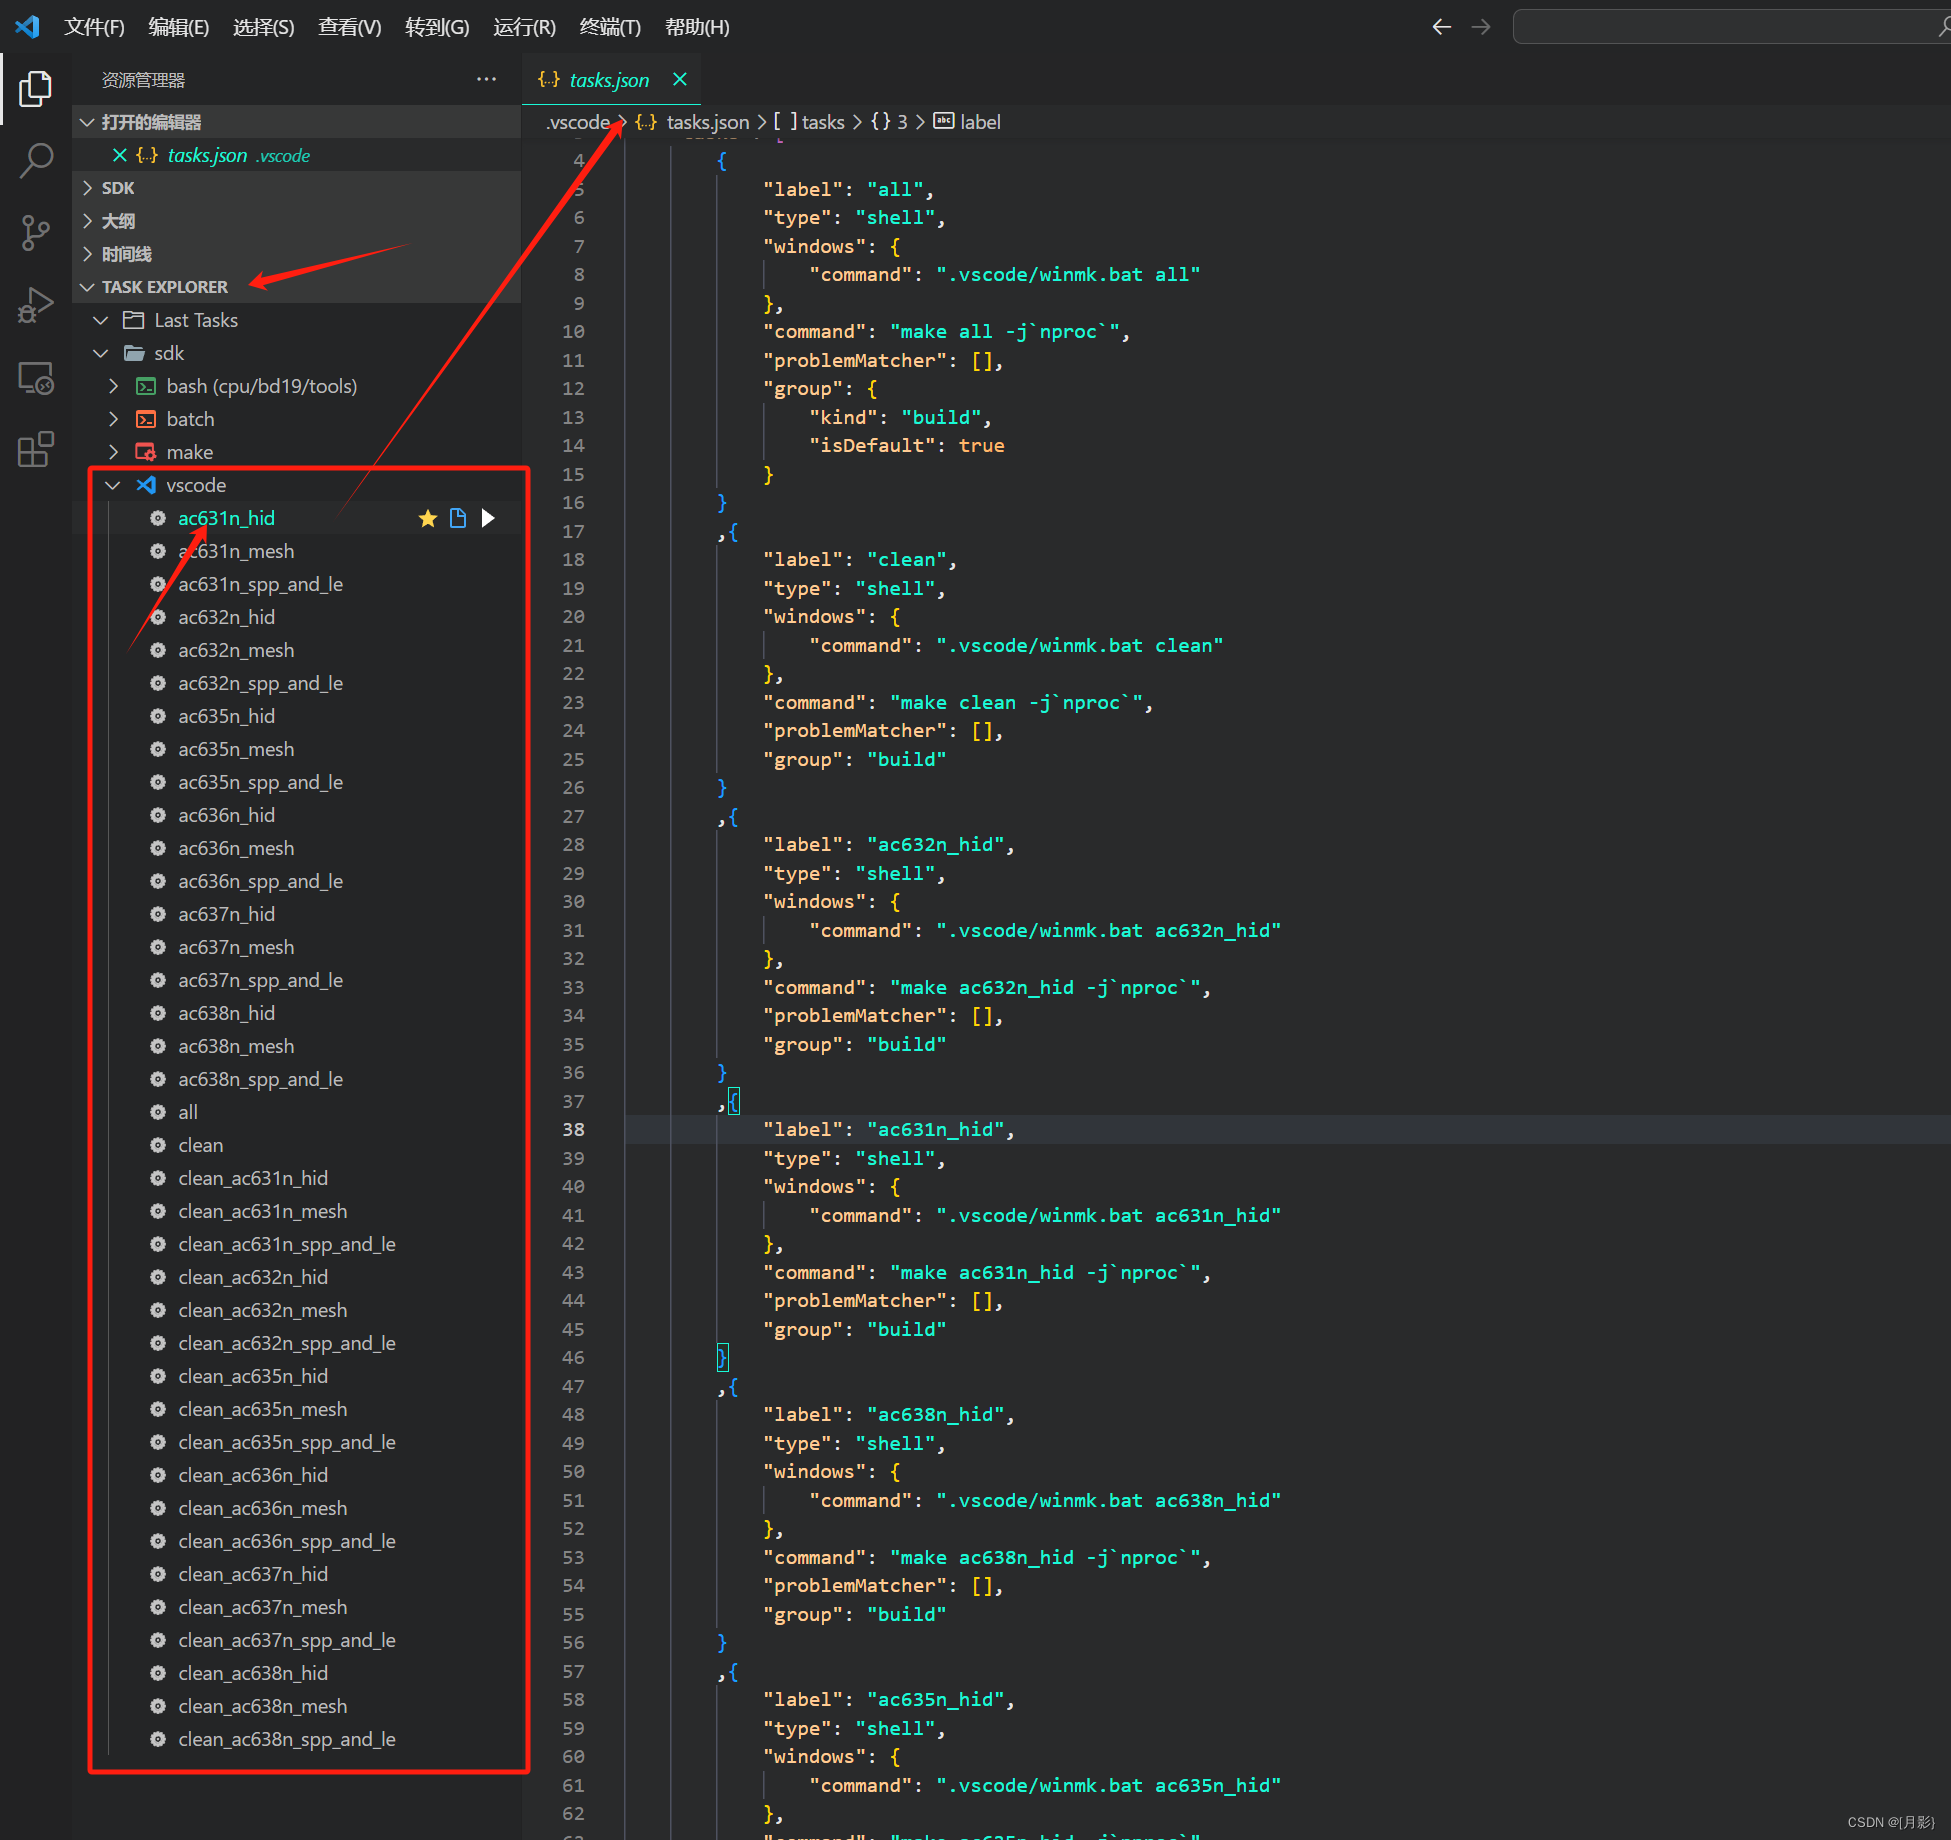This screenshot has height=1840, width=1951.
Task: Open the 帮助(H) menu
Action: pyautogui.click(x=697, y=27)
